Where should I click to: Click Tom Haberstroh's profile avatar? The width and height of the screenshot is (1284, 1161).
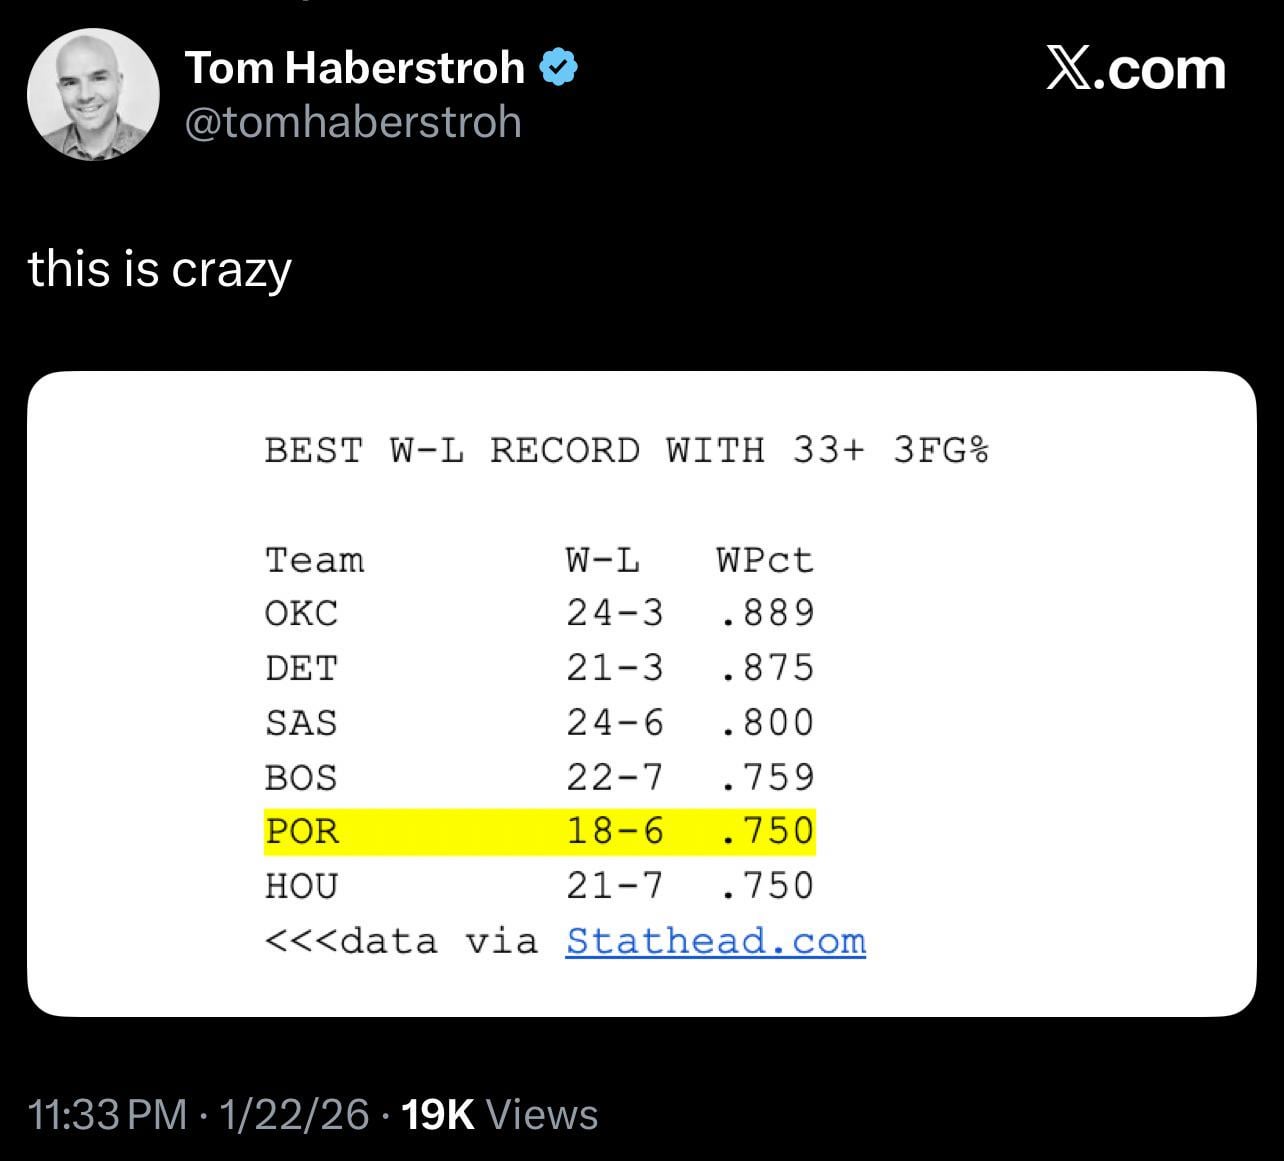[x=92, y=95]
